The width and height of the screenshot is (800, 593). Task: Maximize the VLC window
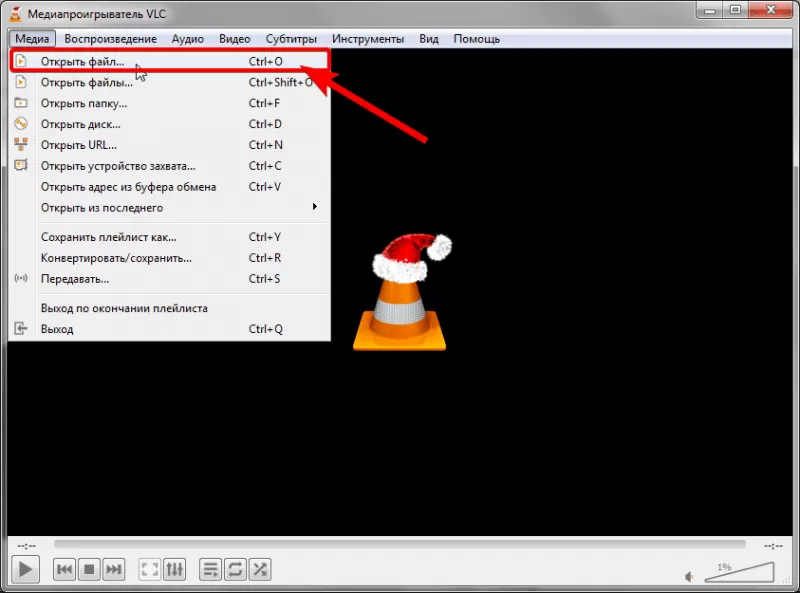pos(735,10)
